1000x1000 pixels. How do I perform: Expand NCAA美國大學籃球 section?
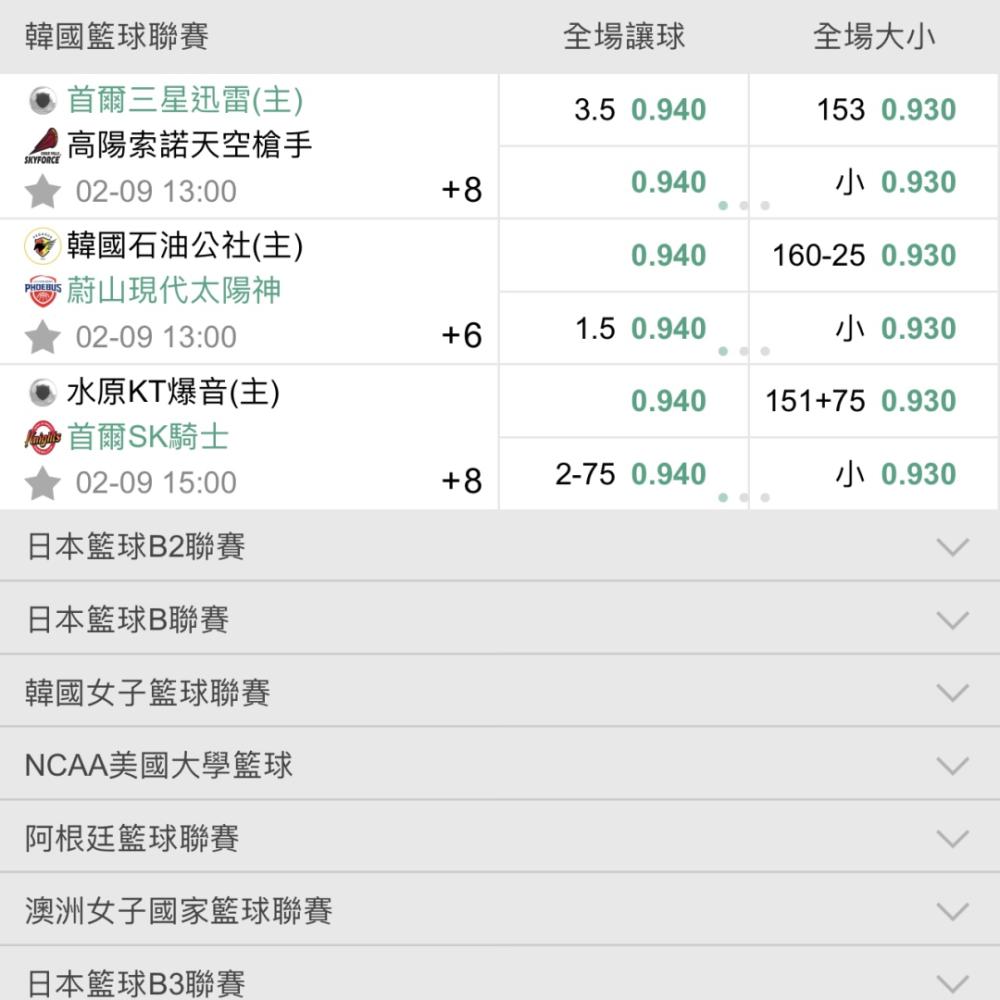pyautogui.click(x=500, y=765)
